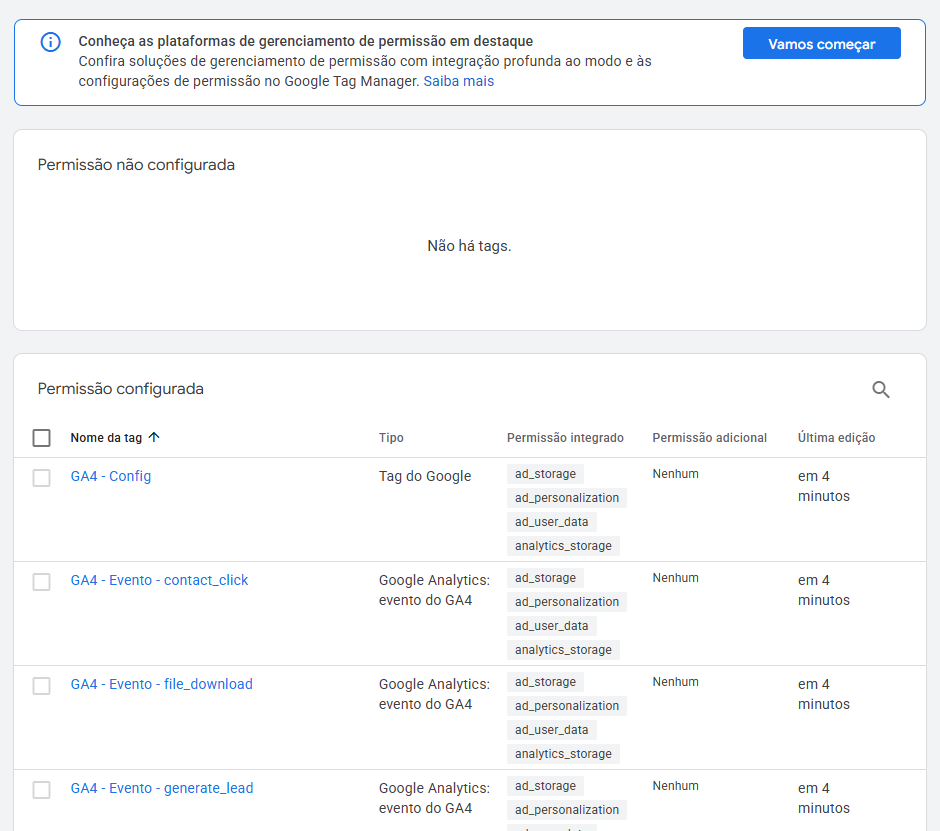Viewport: 940px width, 831px height.
Task: Check the box for GA4 - Config
Action: [x=41, y=478]
